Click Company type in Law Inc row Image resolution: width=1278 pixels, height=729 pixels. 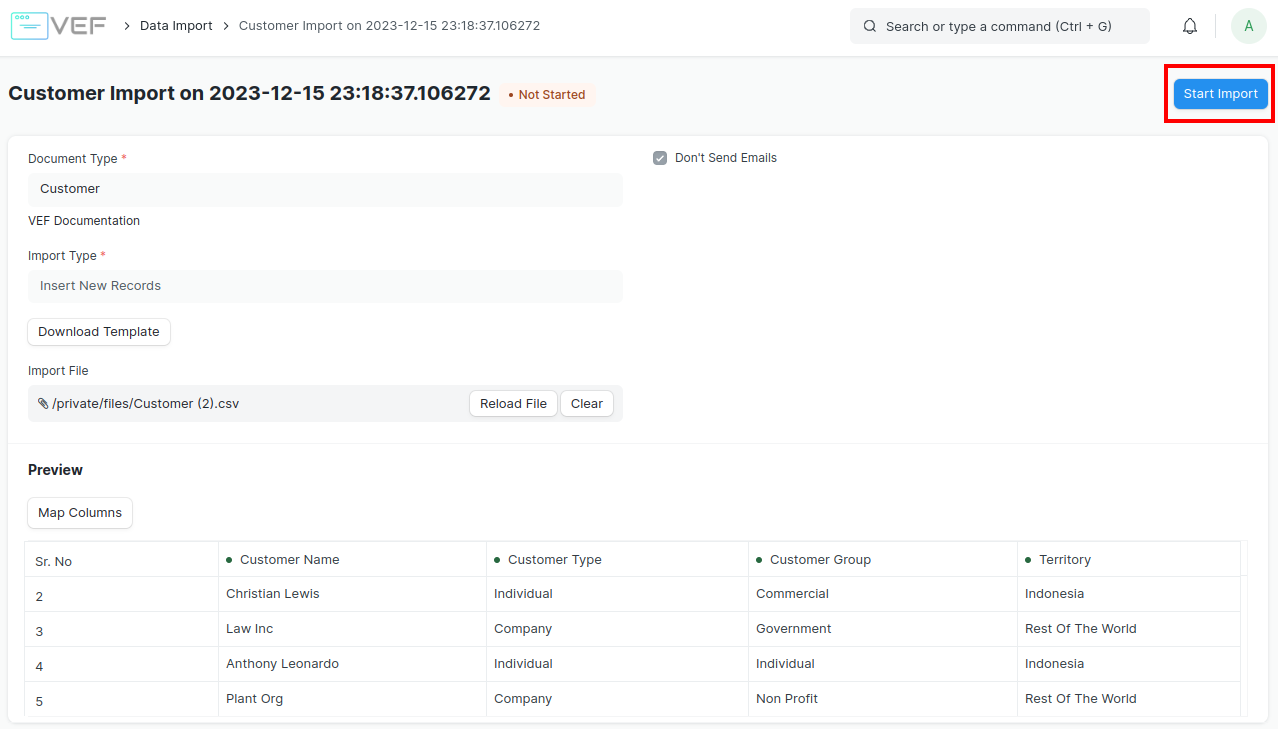click(617, 629)
